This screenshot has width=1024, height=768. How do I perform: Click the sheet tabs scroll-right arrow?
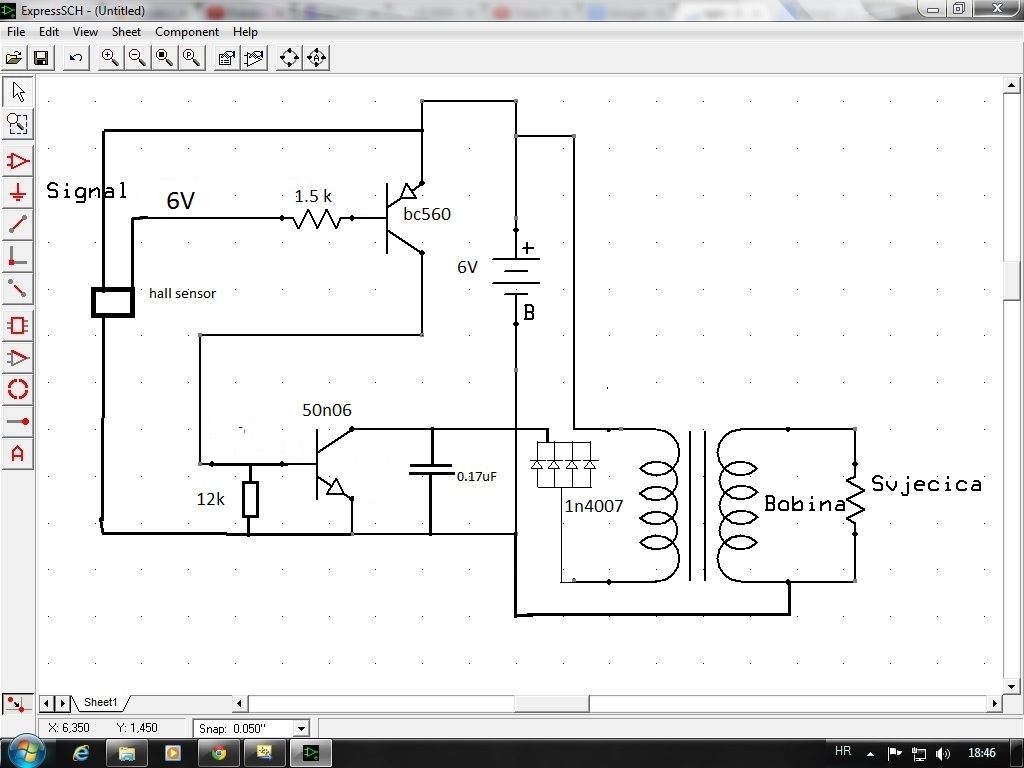(x=63, y=703)
